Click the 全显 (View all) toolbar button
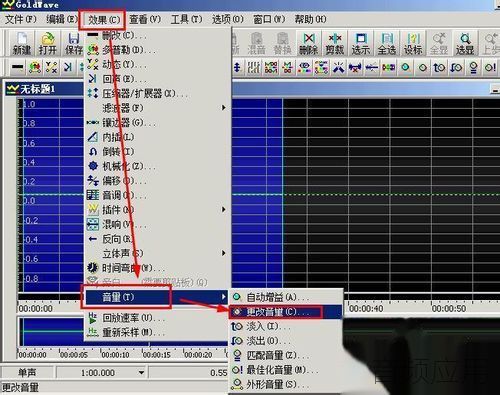The width and height of the screenshot is (500, 395). (x=439, y=44)
